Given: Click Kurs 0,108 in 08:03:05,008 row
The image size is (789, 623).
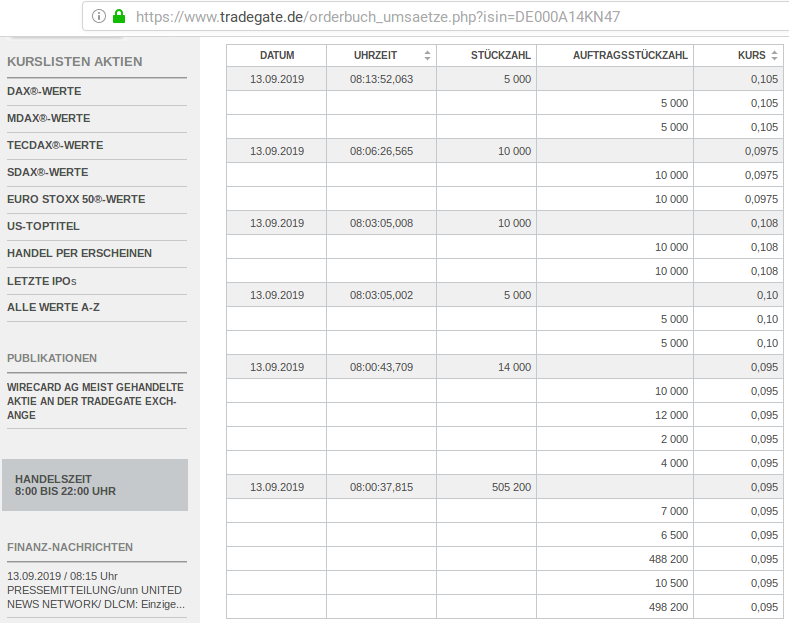Looking at the screenshot, I should coord(764,223).
